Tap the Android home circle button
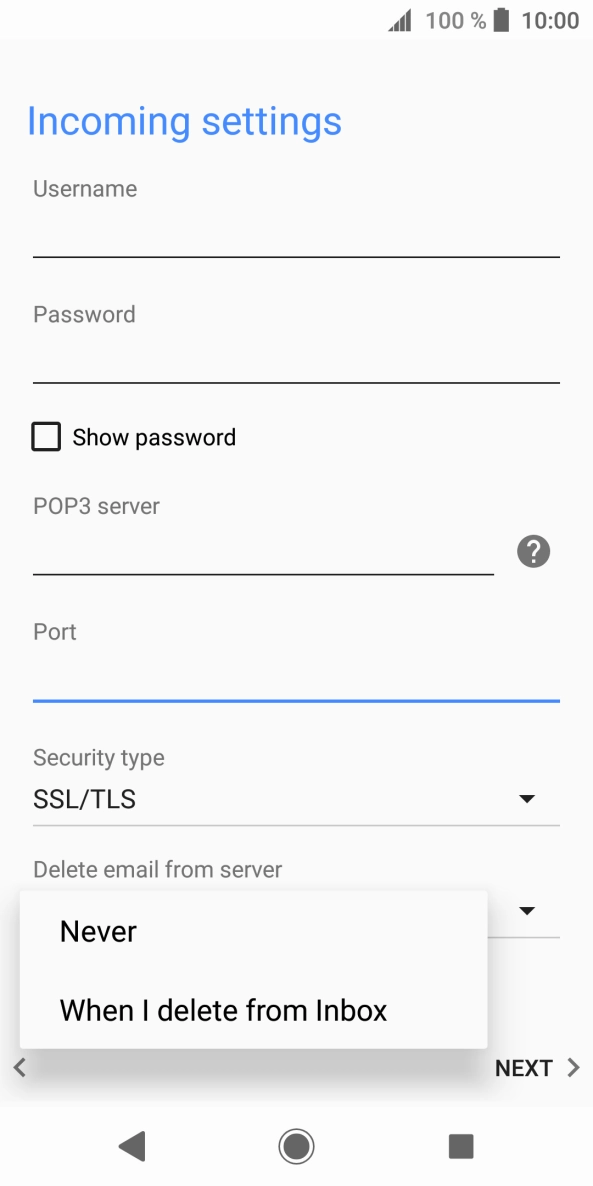The image size is (593, 1186). pyautogui.click(x=296, y=1146)
